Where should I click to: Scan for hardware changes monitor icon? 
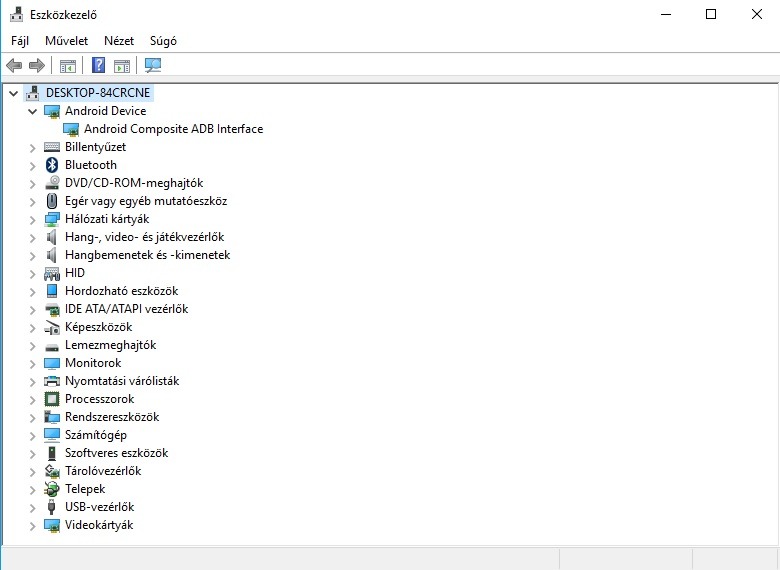pyautogui.click(x=153, y=65)
